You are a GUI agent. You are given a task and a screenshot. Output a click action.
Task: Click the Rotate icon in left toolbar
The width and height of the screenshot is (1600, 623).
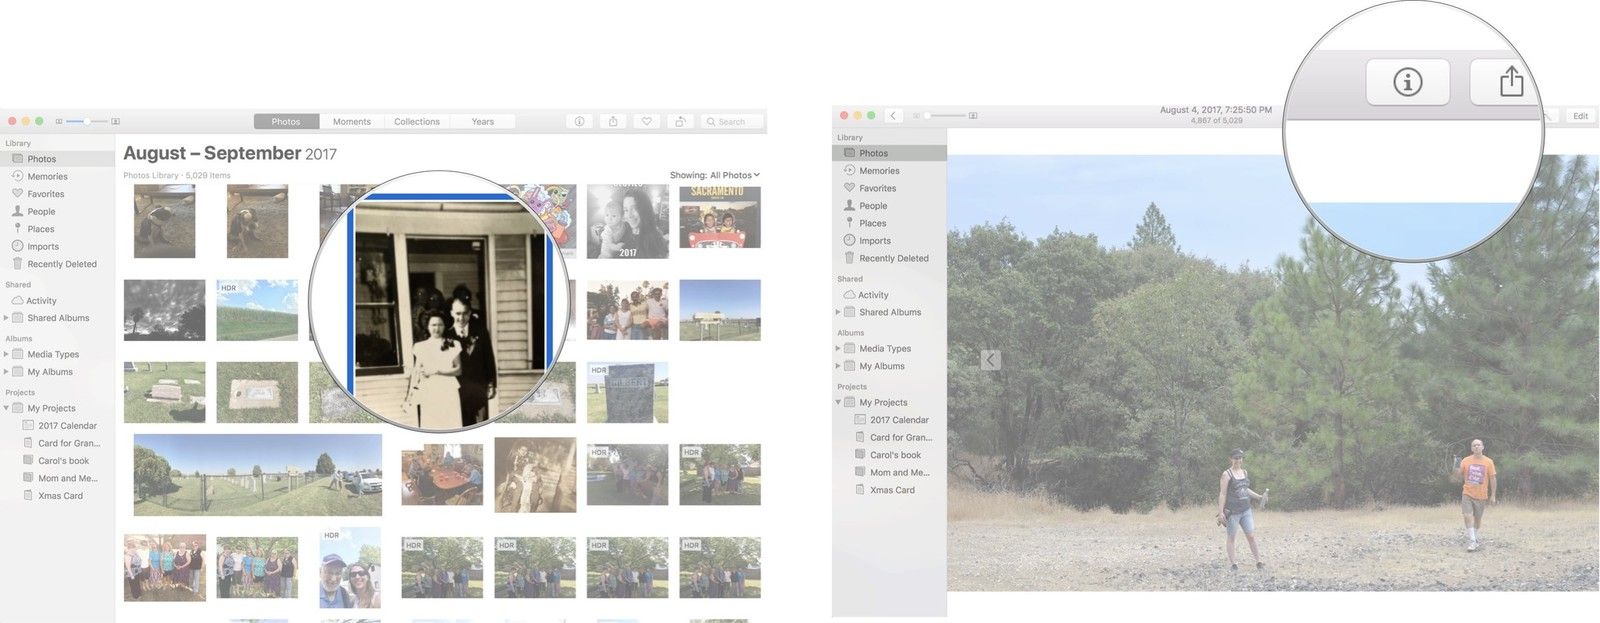tap(680, 121)
